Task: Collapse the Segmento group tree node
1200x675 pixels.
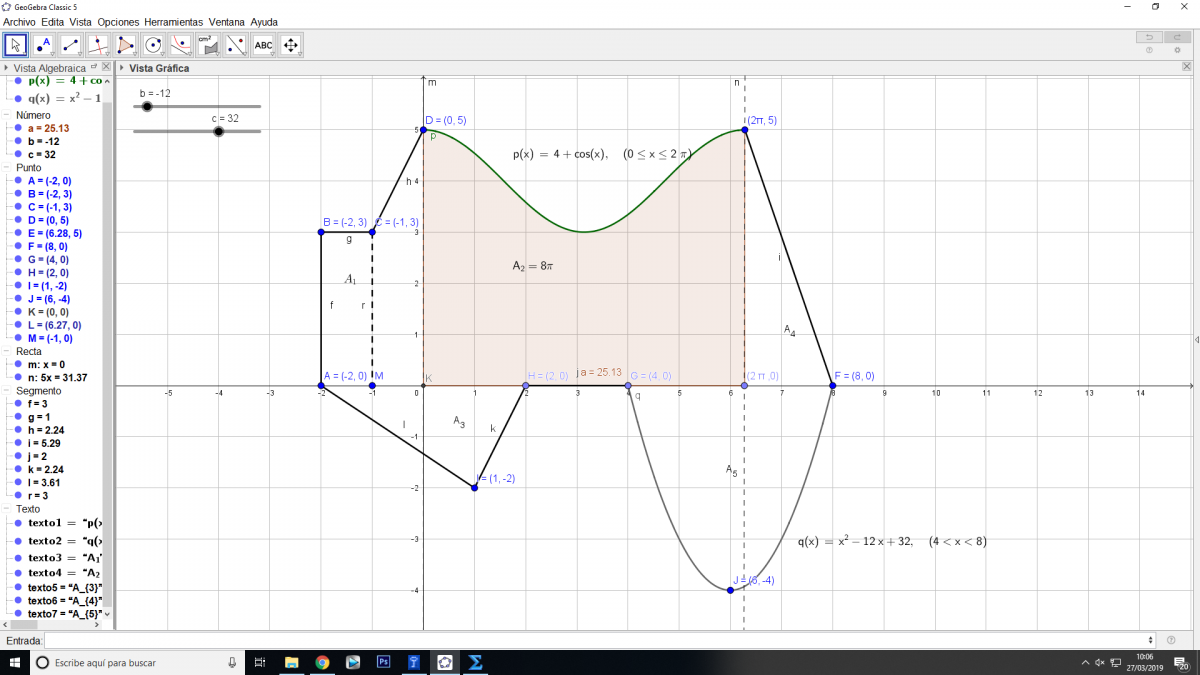Action: pos(7,391)
